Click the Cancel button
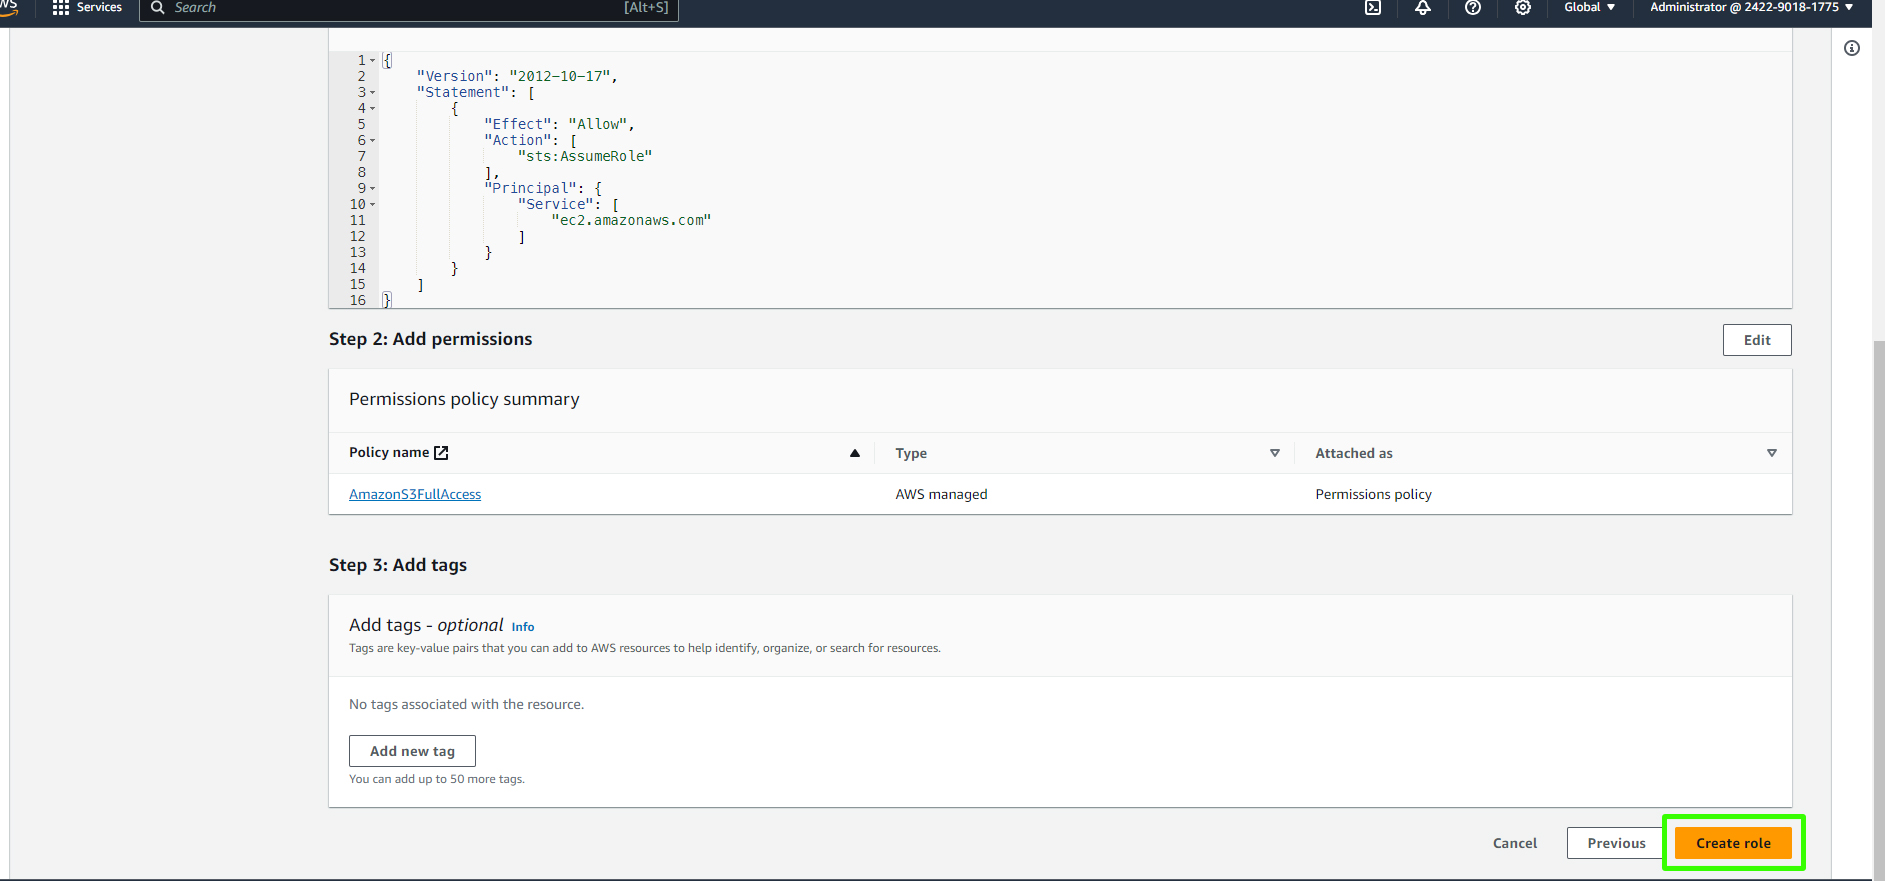 click(1515, 843)
